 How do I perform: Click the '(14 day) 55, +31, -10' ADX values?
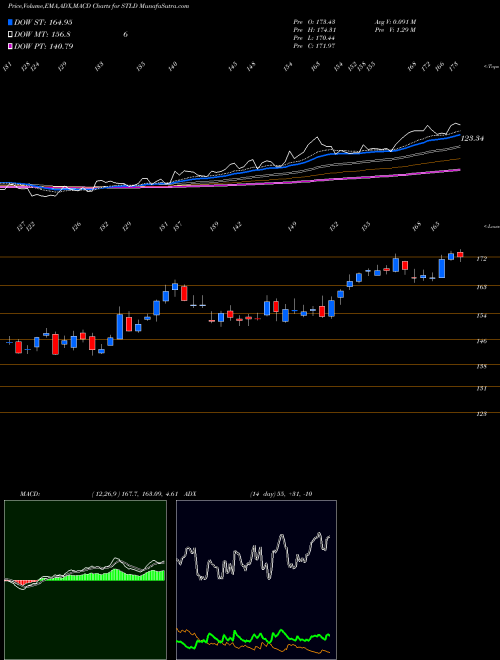[x=281, y=494]
